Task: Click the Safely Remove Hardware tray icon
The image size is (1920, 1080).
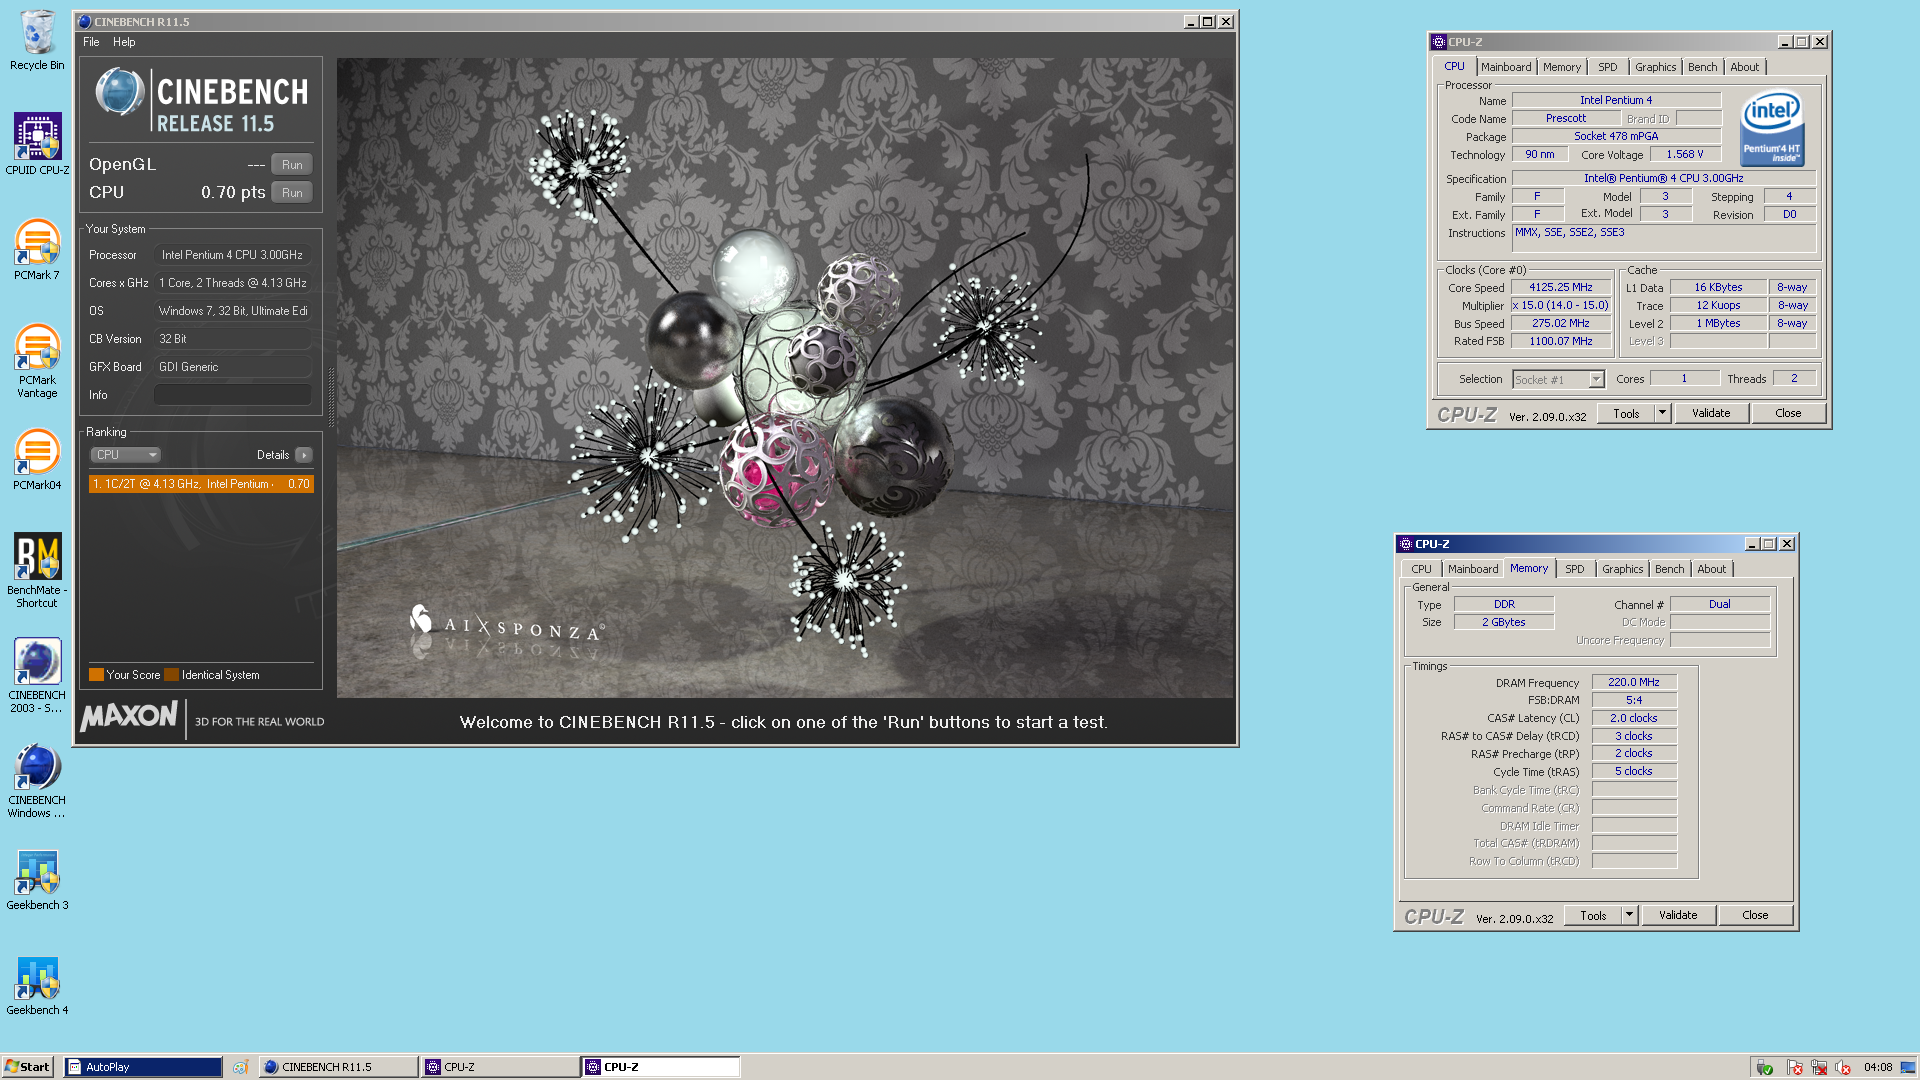Action: 1764,1067
